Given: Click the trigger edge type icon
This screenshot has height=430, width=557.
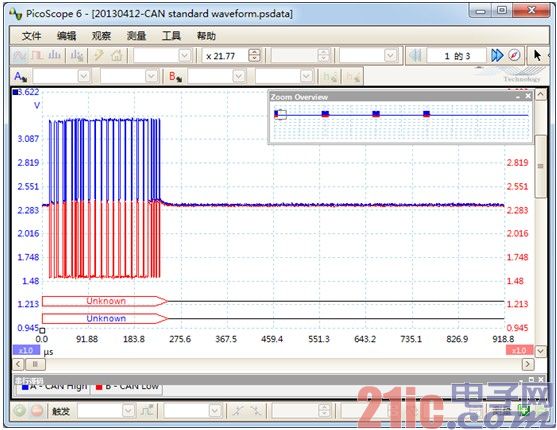Looking at the screenshot, I should [147, 411].
